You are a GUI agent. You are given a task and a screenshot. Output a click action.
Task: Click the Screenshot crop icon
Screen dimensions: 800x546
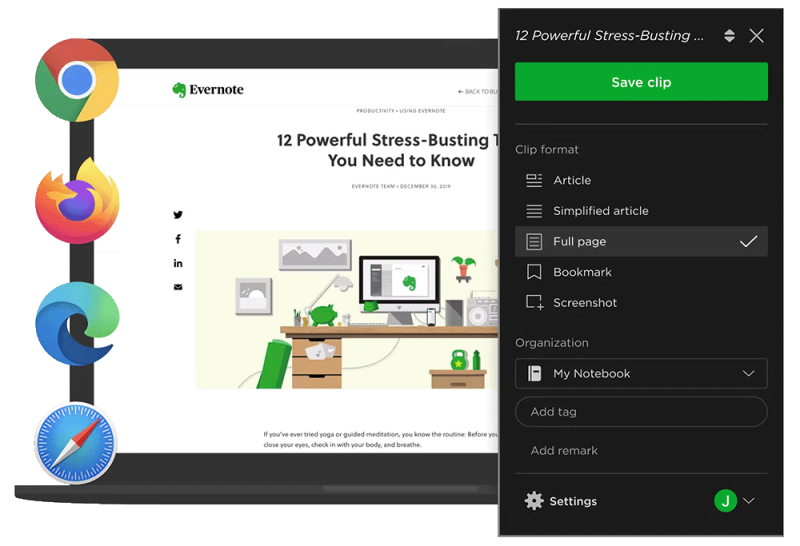(535, 303)
